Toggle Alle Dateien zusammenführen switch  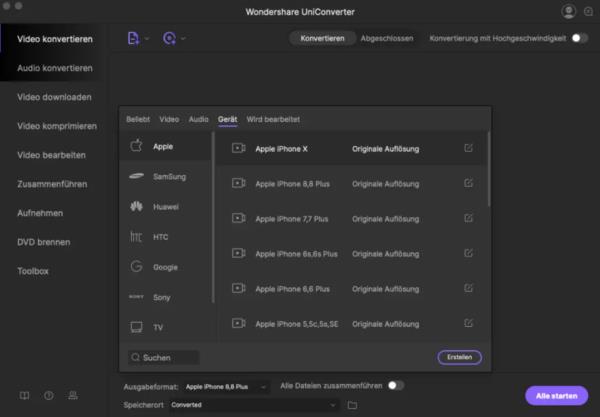point(396,386)
